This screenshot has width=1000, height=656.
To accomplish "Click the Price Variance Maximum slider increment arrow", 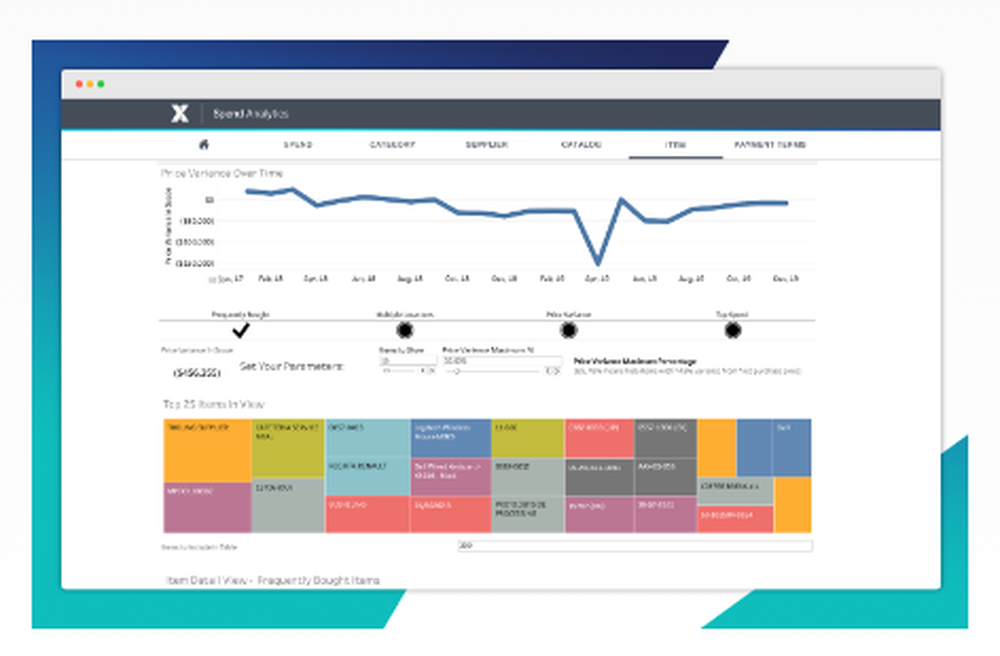I will tap(557, 371).
